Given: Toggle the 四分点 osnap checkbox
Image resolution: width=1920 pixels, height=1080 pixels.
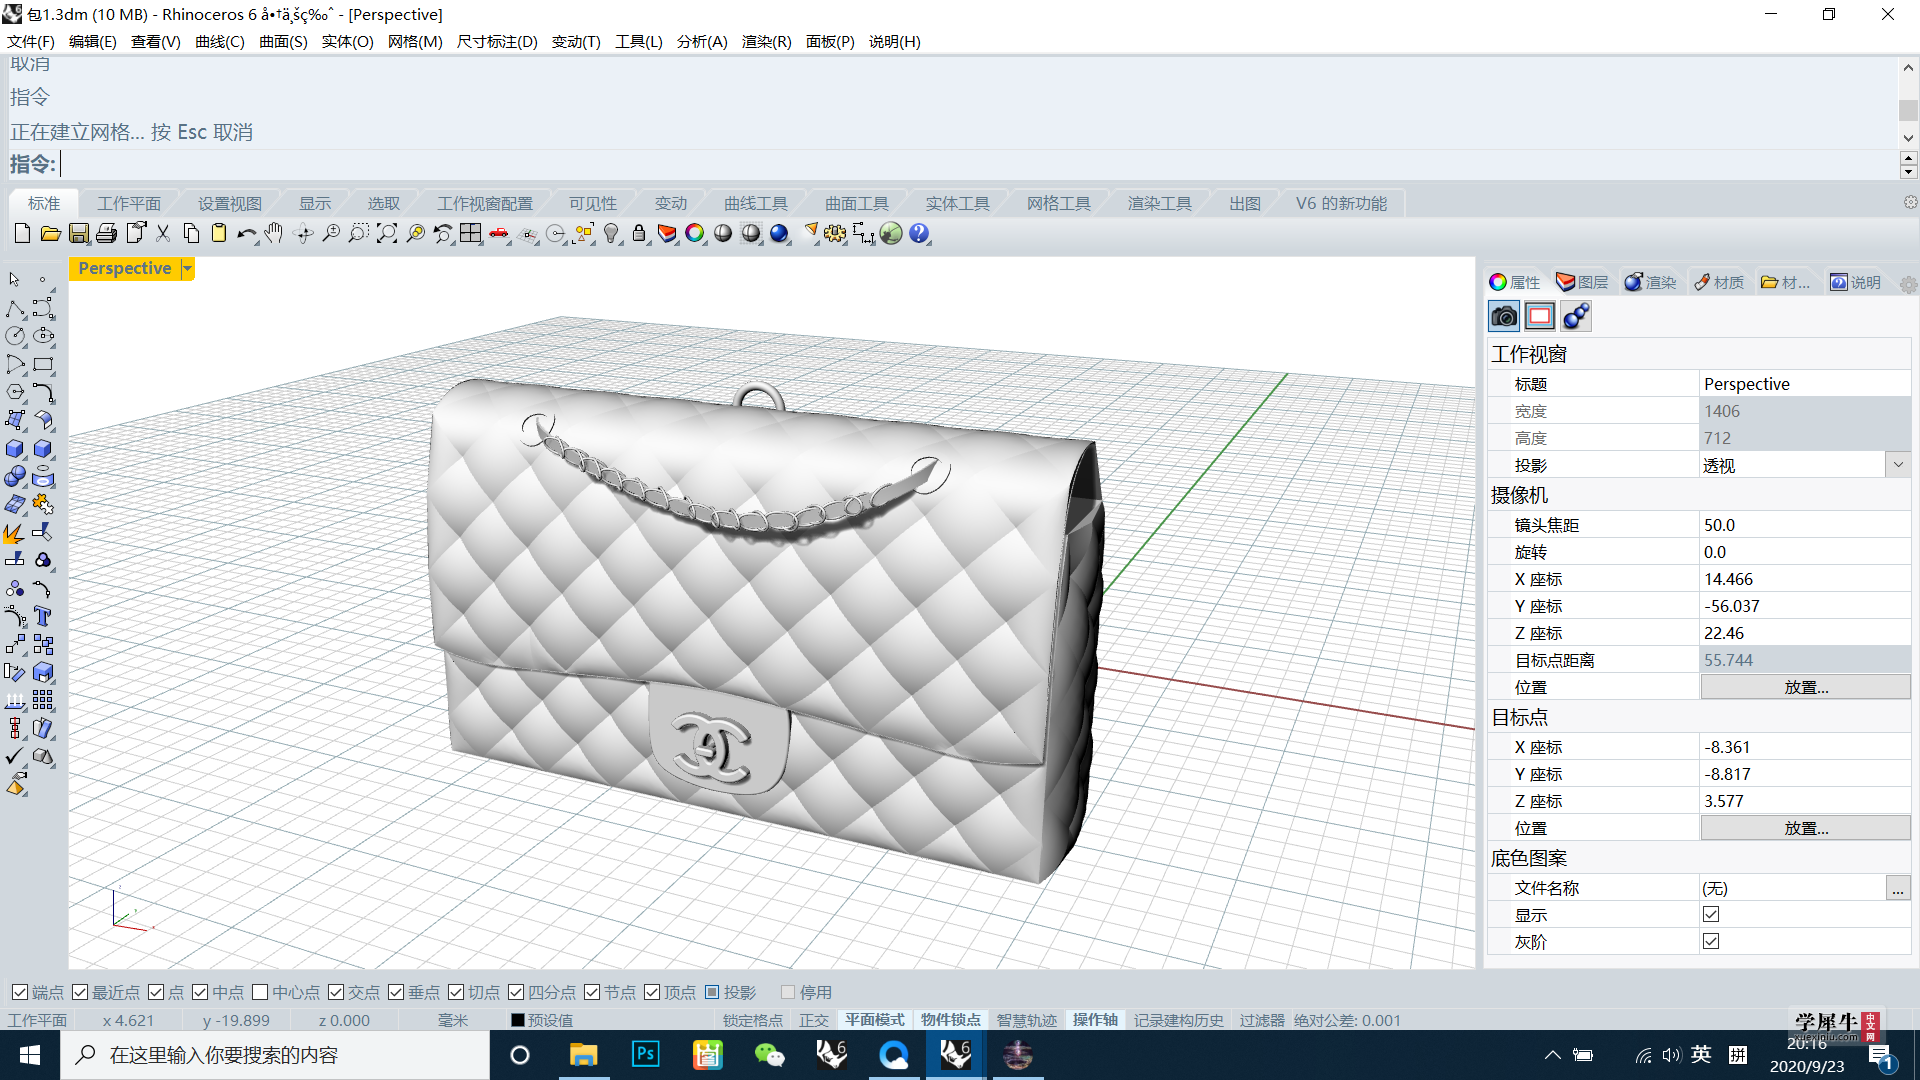Looking at the screenshot, I should pos(516,992).
